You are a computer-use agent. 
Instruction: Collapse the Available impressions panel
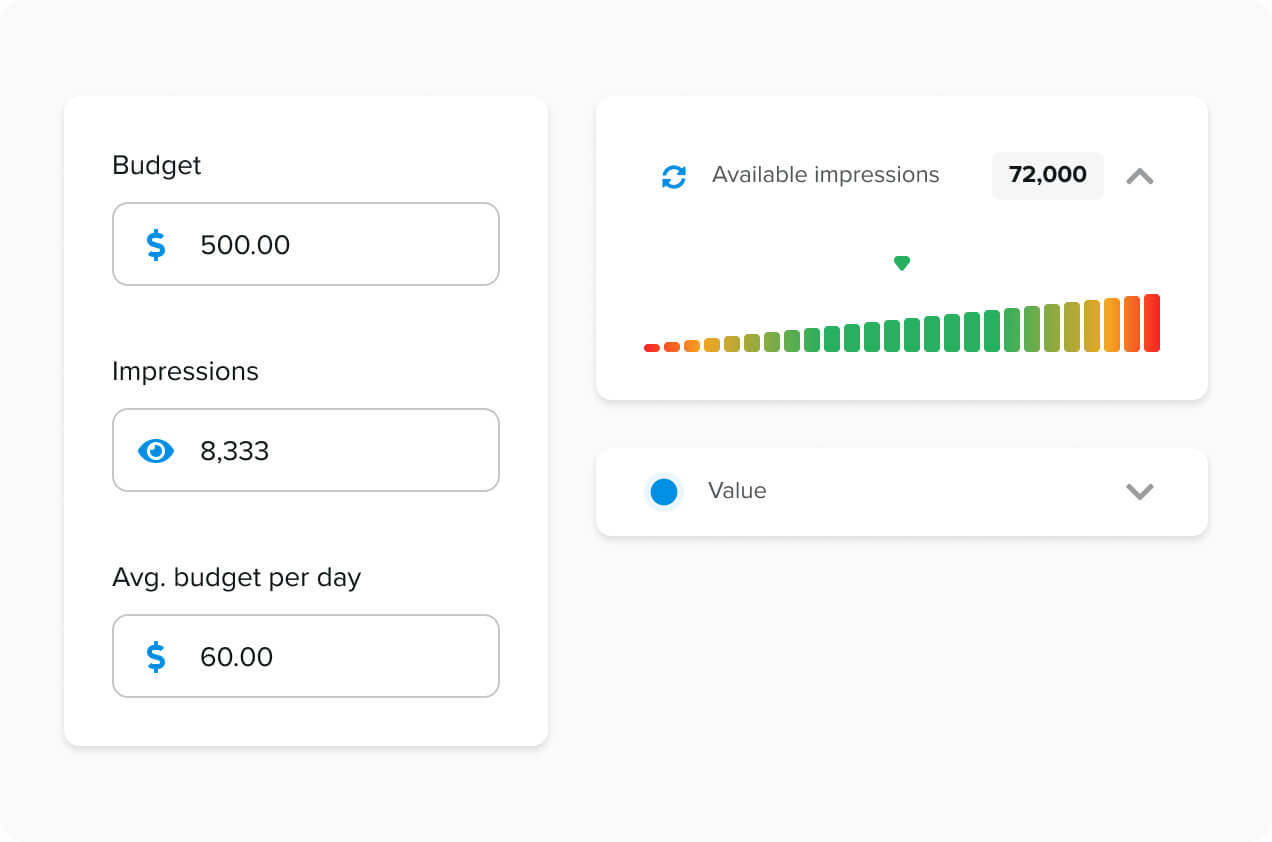click(x=1139, y=177)
